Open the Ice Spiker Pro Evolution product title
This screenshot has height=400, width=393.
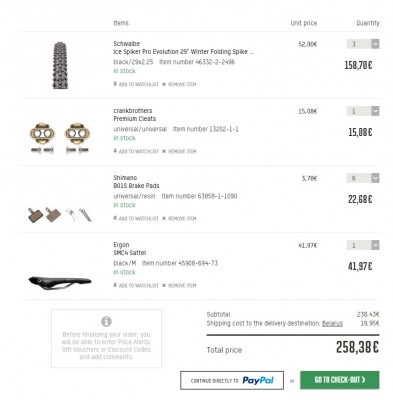(x=183, y=52)
